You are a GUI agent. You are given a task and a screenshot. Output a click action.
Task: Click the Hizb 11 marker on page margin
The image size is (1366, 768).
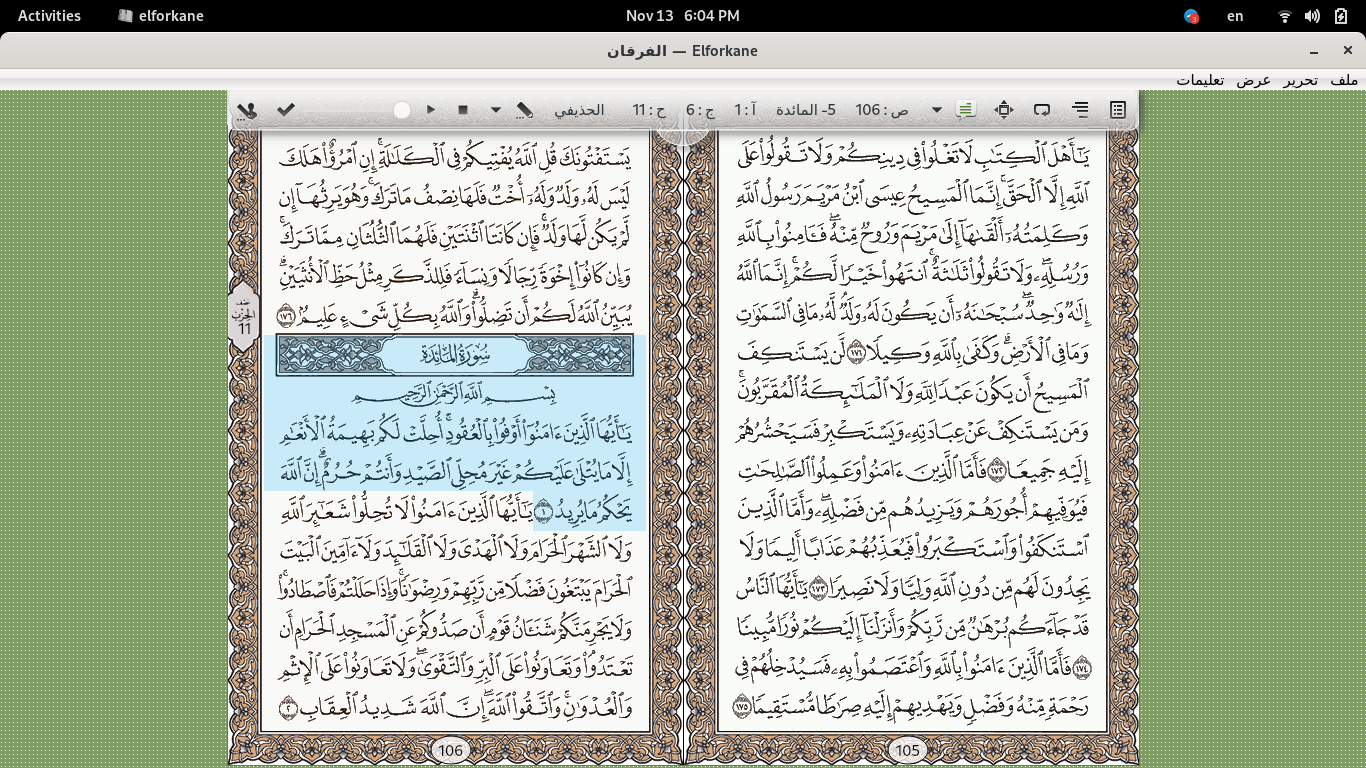pos(244,315)
